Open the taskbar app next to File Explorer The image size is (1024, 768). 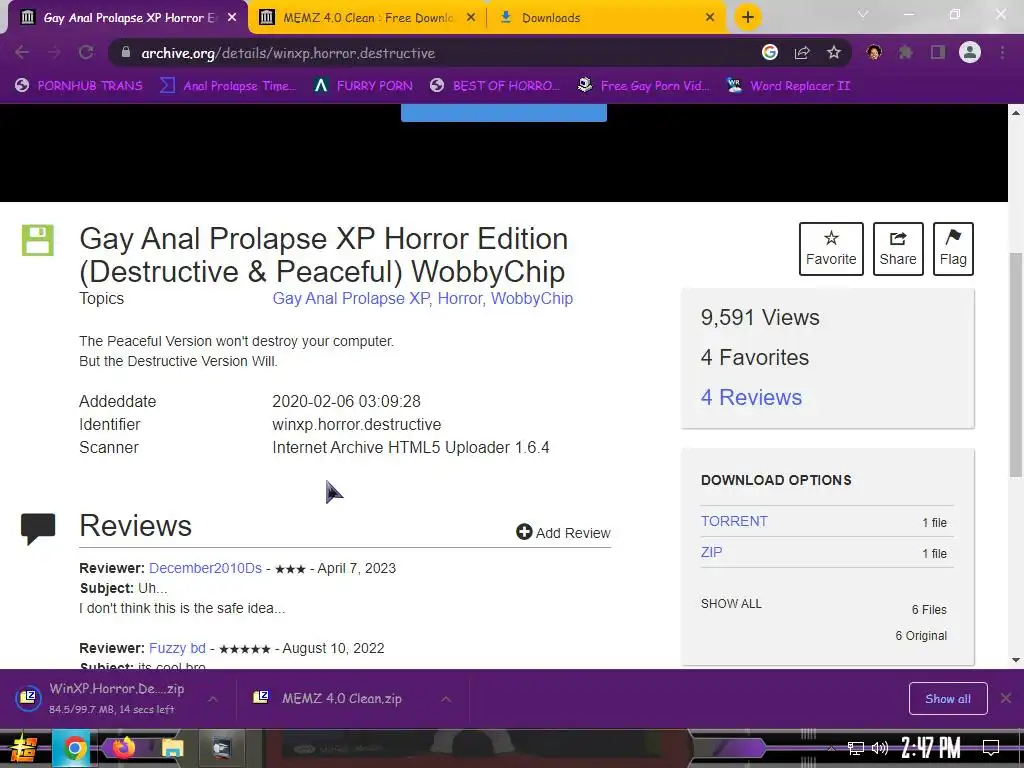click(222, 748)
